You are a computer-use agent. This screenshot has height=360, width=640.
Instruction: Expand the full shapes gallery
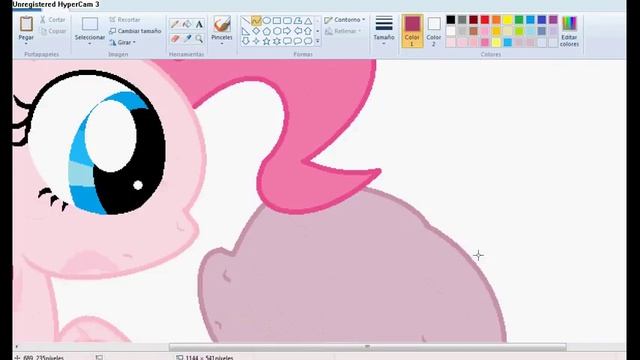click(x=318, y=41)
